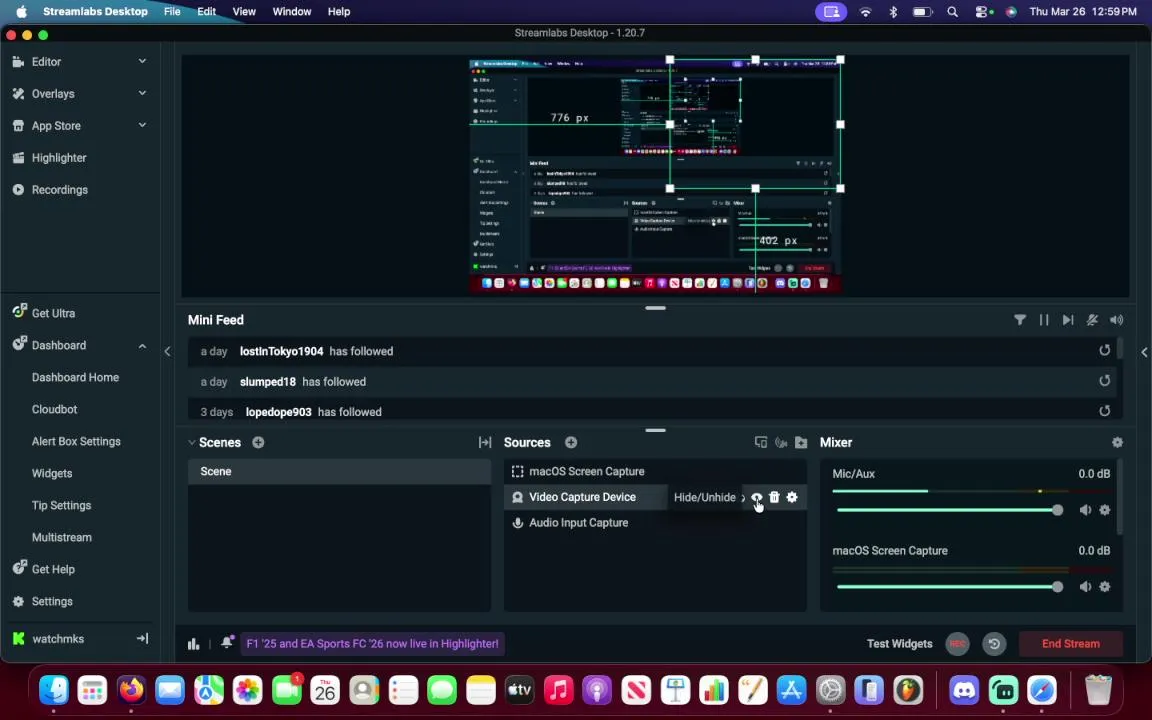Open FL Studio from the Dock
This screenshot has height=720, width=1152.
click(x=908, y=690)
